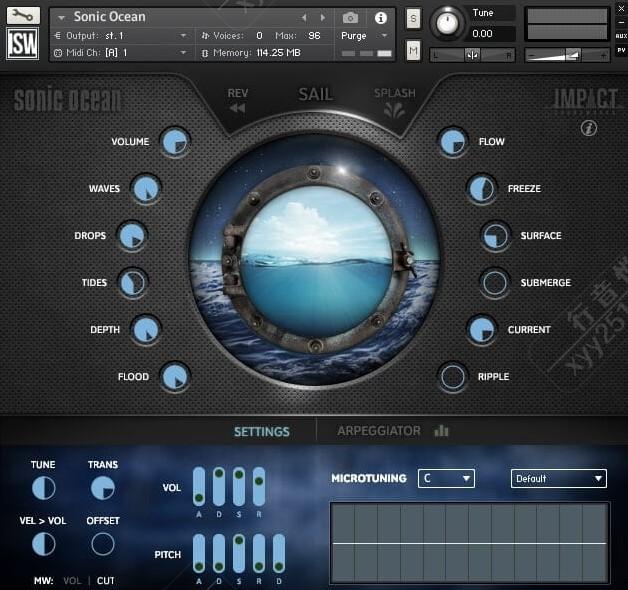
Task: Go to previous instrument arrow
Action: click(304, 17)
